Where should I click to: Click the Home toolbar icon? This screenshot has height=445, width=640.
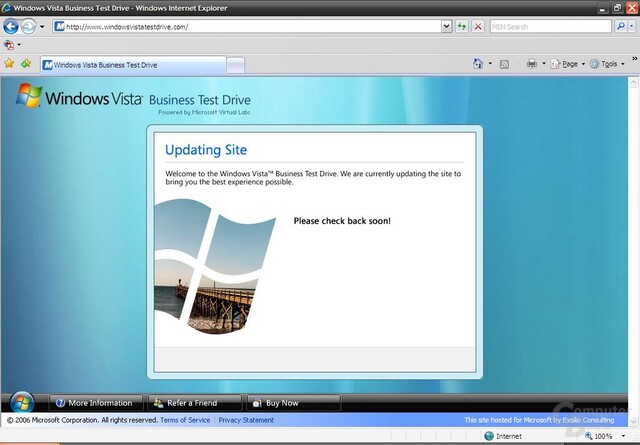point(478,64)
